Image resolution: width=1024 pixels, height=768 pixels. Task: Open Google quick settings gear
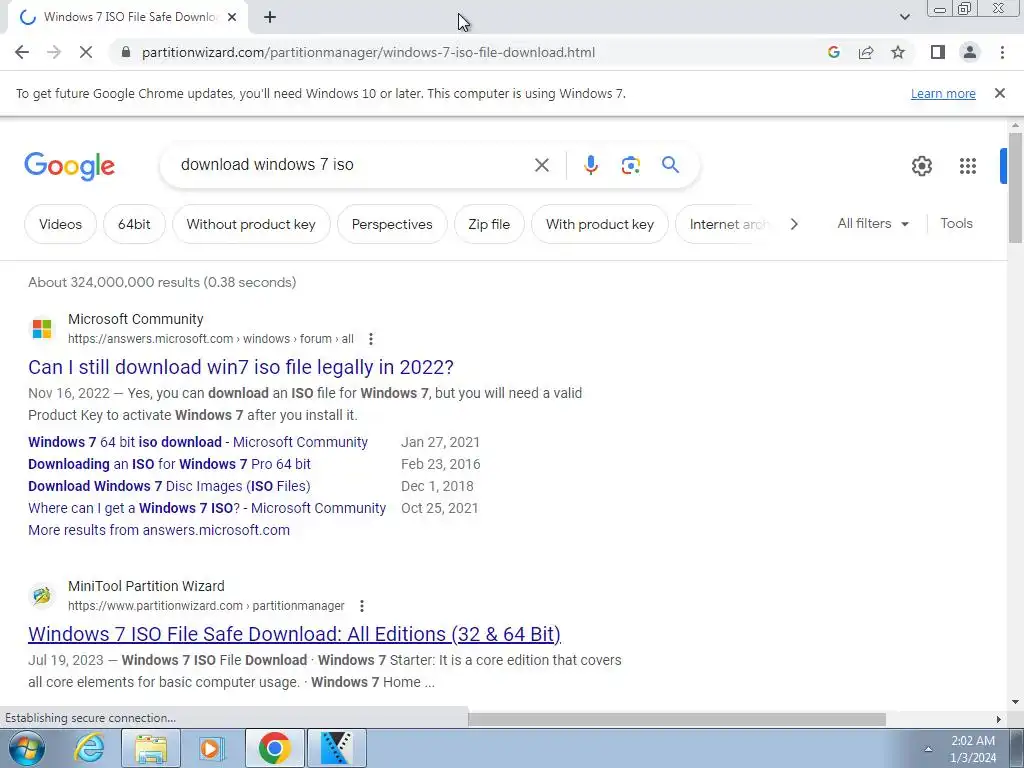pos(921,166)
